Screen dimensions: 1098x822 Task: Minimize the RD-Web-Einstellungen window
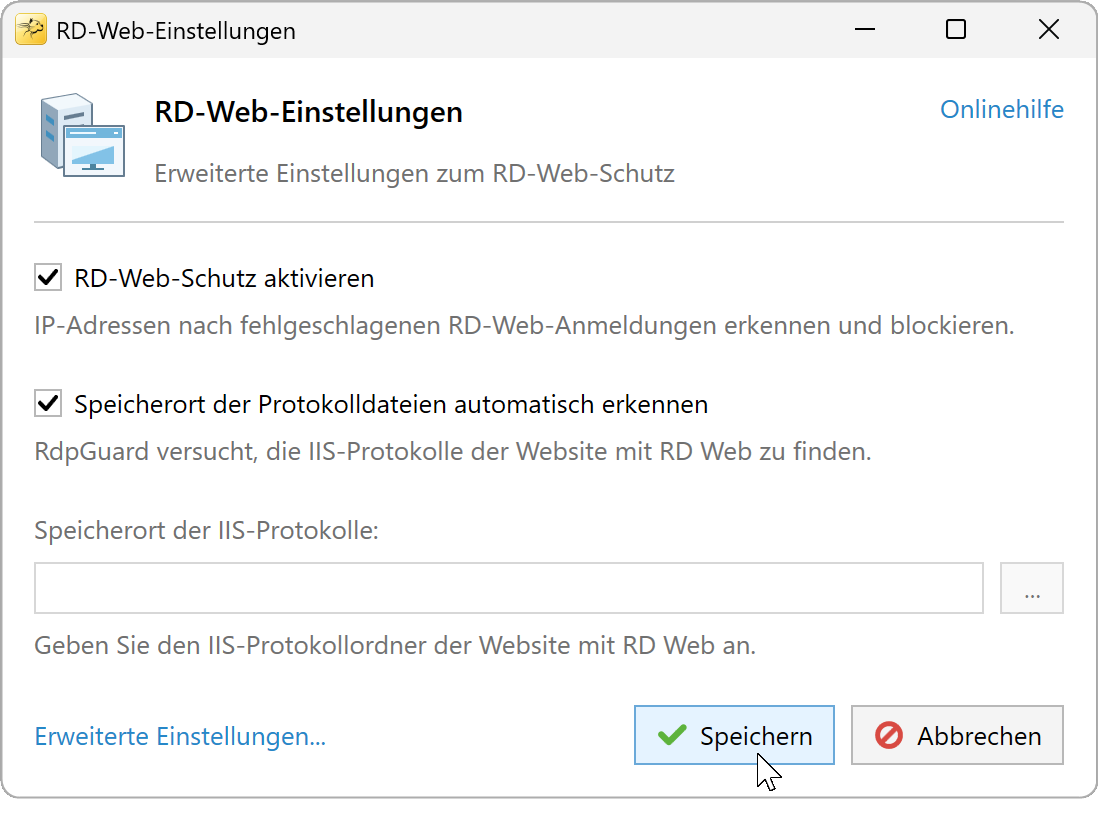(x=865, y=29)
